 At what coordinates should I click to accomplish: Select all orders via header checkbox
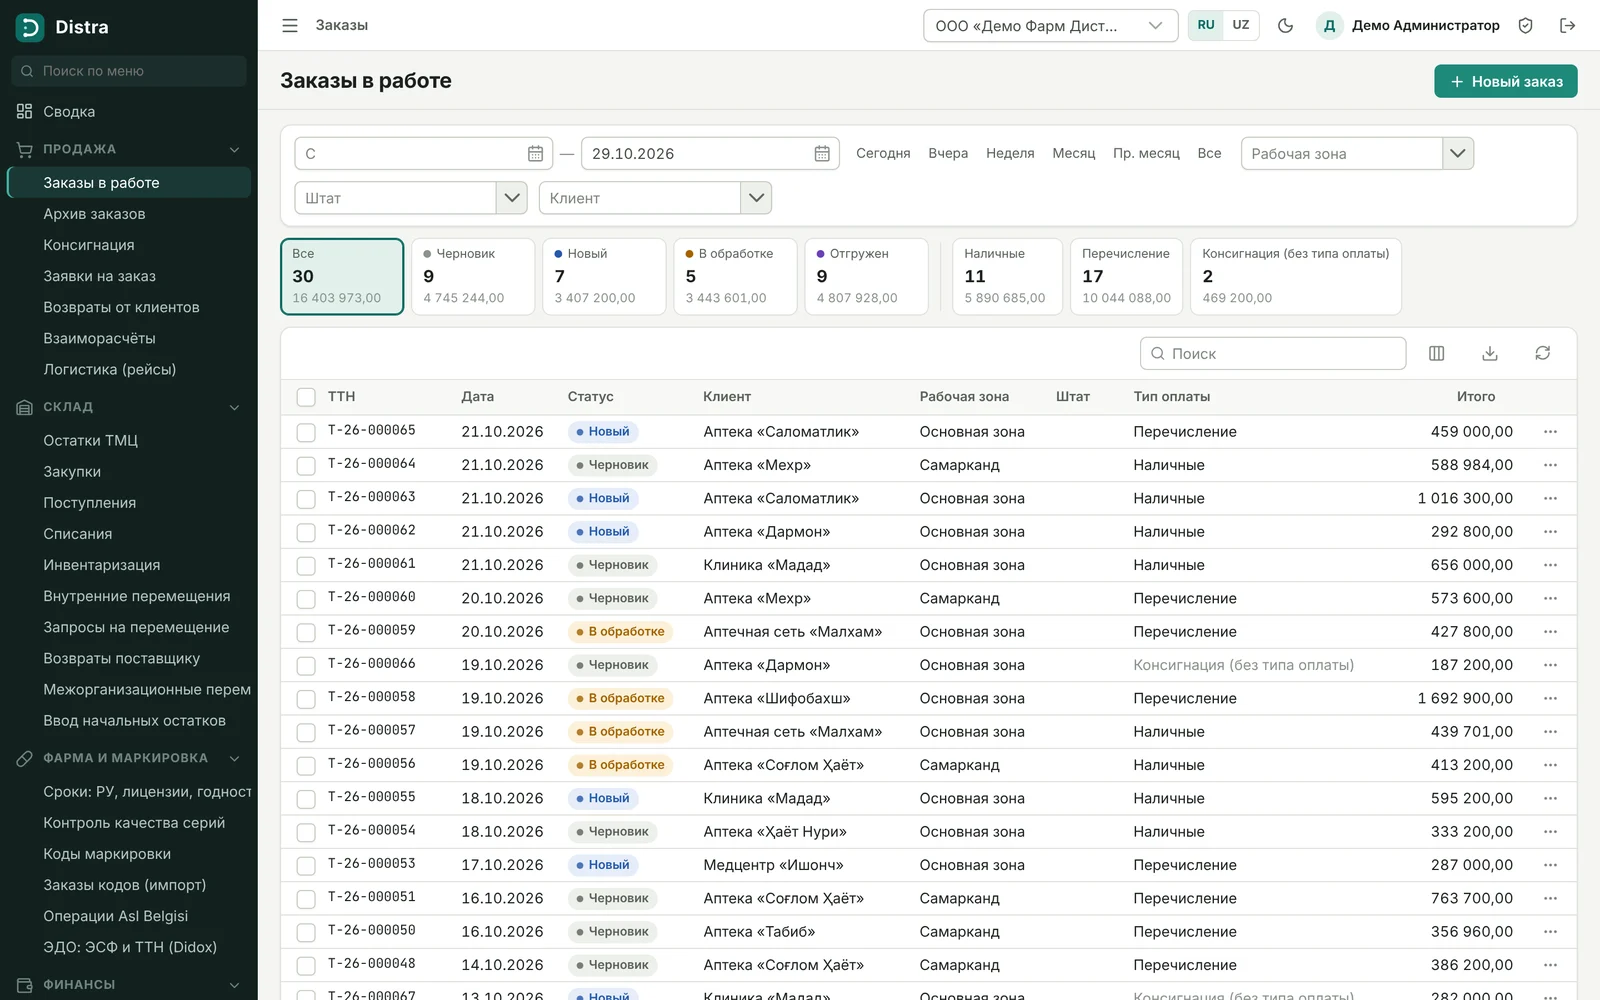[x=306, y=397]
